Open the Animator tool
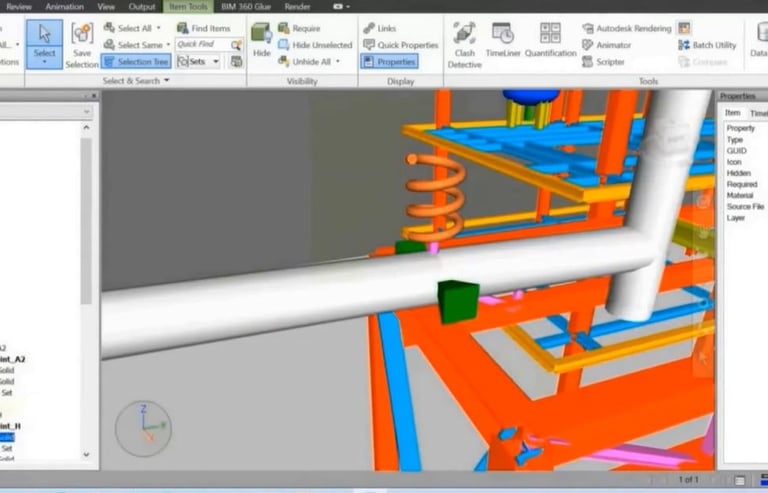The height and width of the screenshot is (493, 768). [x=606, y=45]
